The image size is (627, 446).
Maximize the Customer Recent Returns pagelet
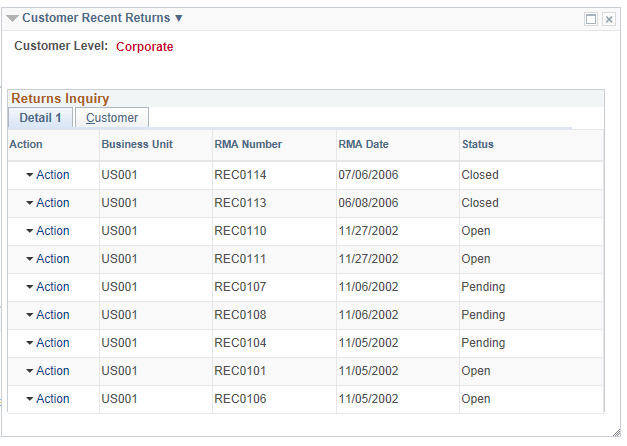tap(591, 19)
